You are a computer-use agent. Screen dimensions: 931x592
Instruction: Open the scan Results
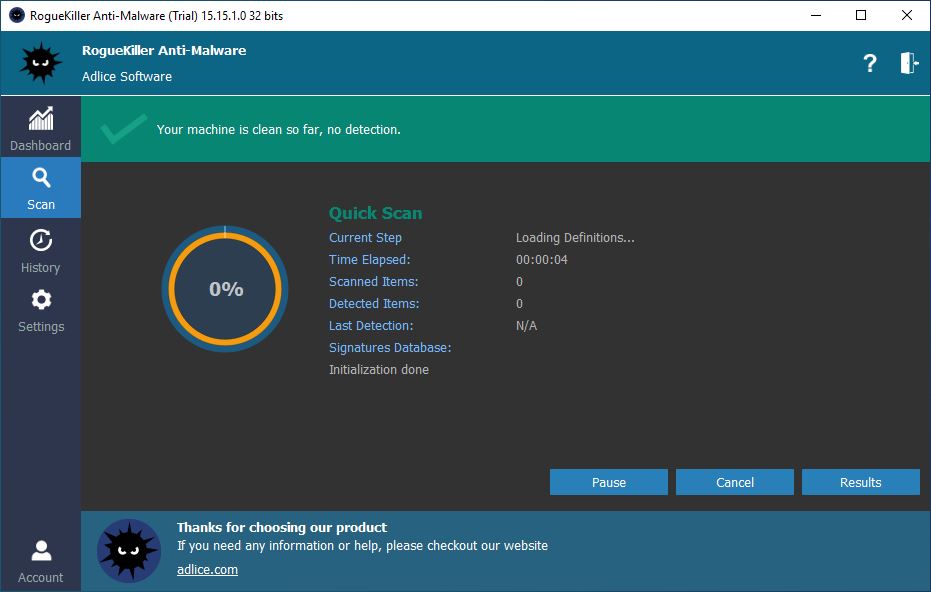click(860, 482)
